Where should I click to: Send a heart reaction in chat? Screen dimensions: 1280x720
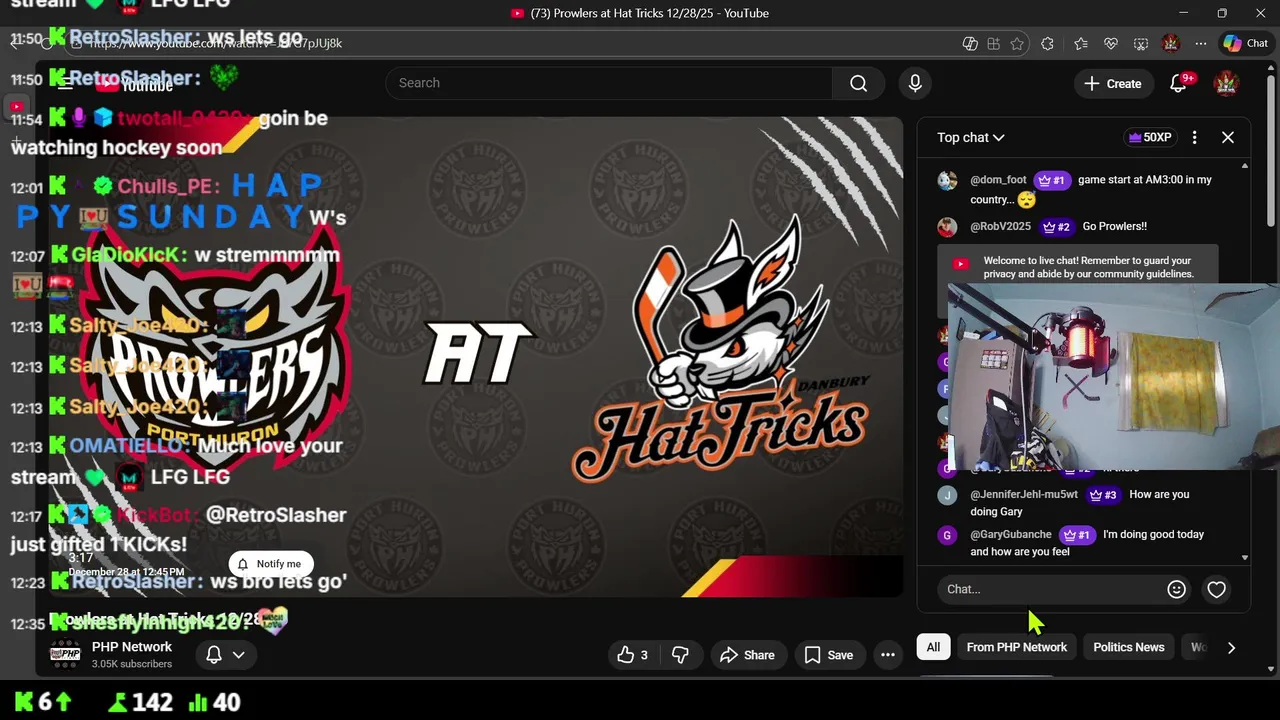[1216, 589]
